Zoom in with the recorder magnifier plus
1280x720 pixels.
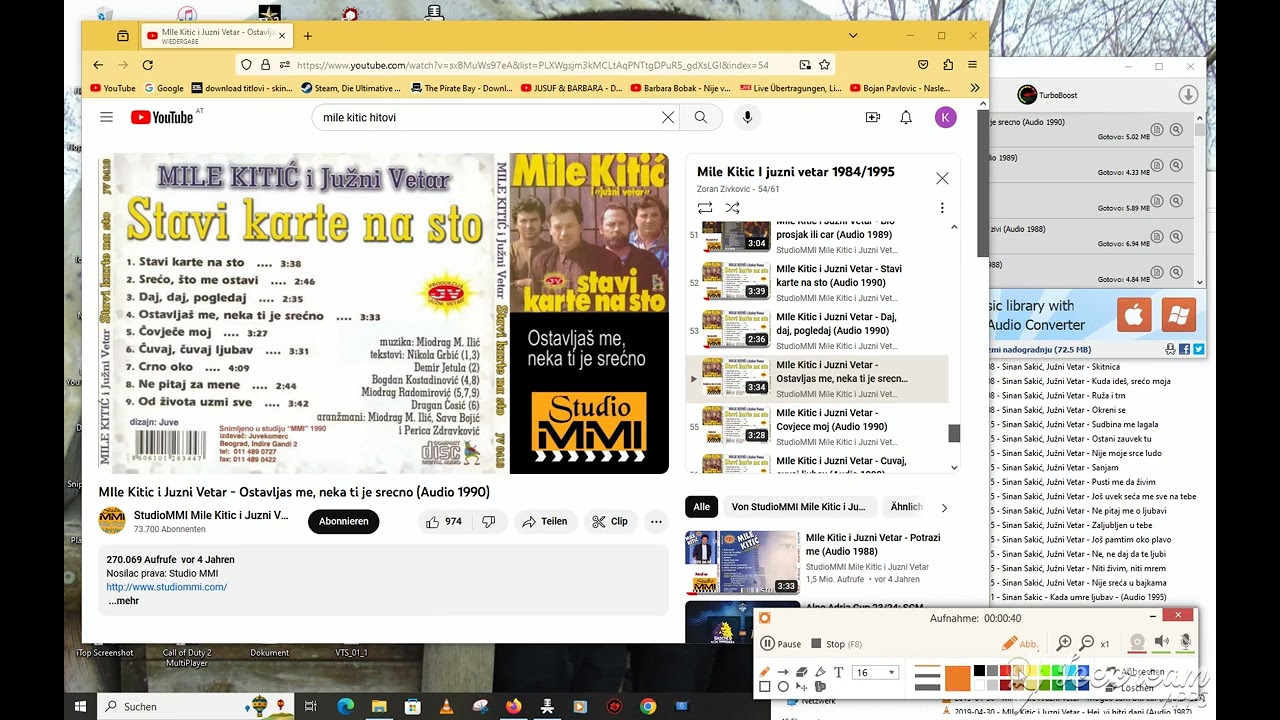tap(1064, 643)
